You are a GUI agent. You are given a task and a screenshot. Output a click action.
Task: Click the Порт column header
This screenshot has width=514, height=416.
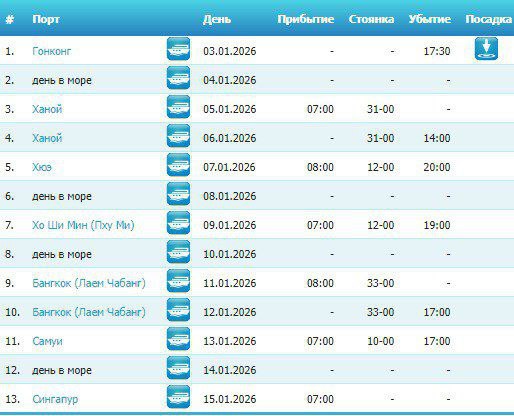tap(46, 19)
